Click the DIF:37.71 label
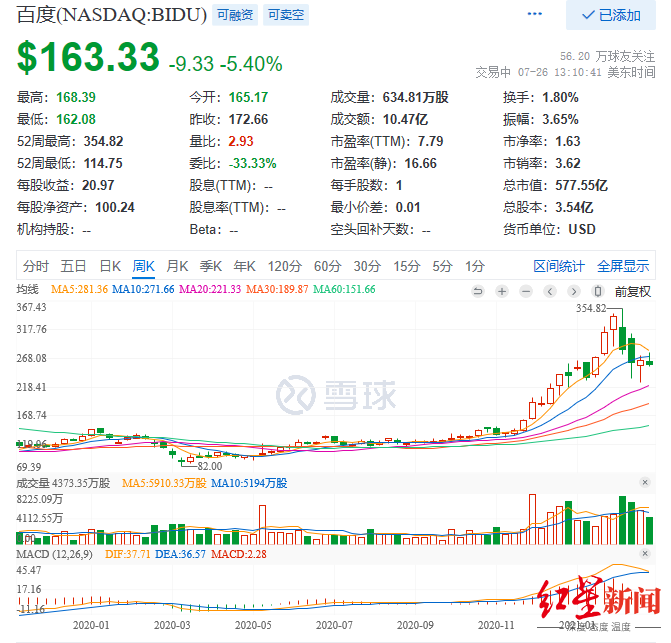Viewport: 671px width, 643px height. [128, 554]
